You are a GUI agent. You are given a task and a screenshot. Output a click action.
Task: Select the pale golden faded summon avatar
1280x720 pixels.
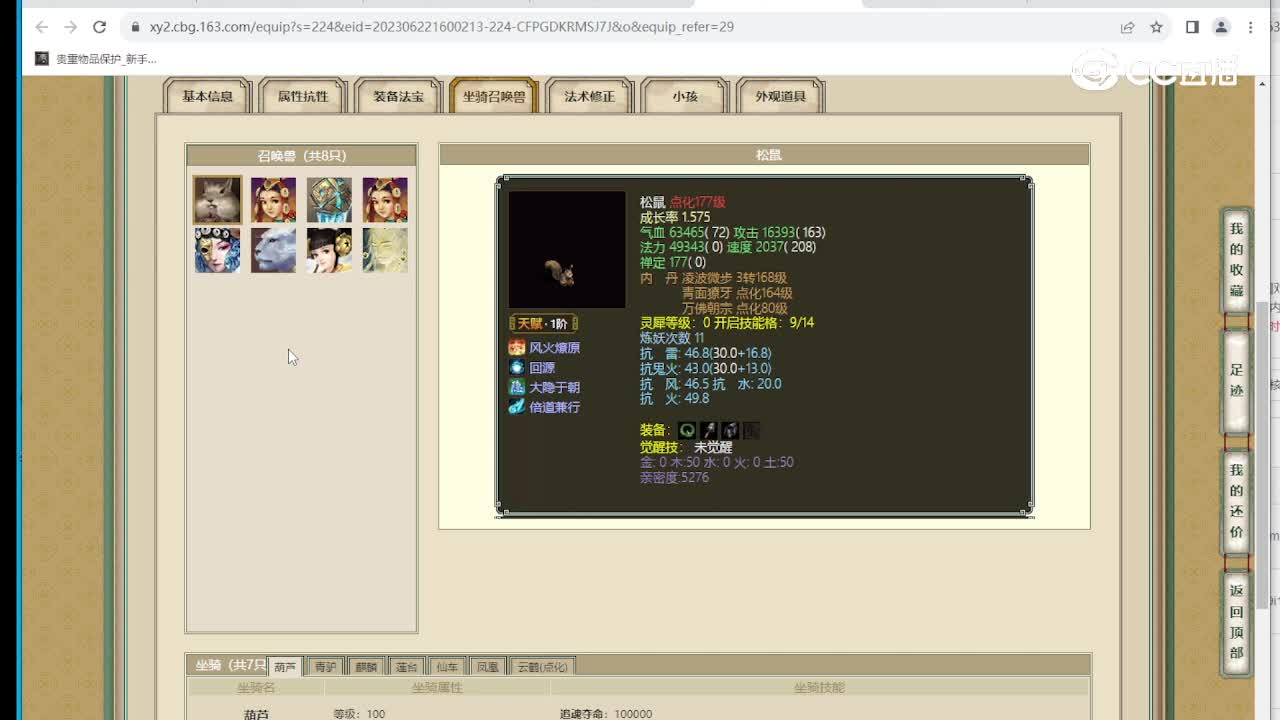(x=385, y=250)
